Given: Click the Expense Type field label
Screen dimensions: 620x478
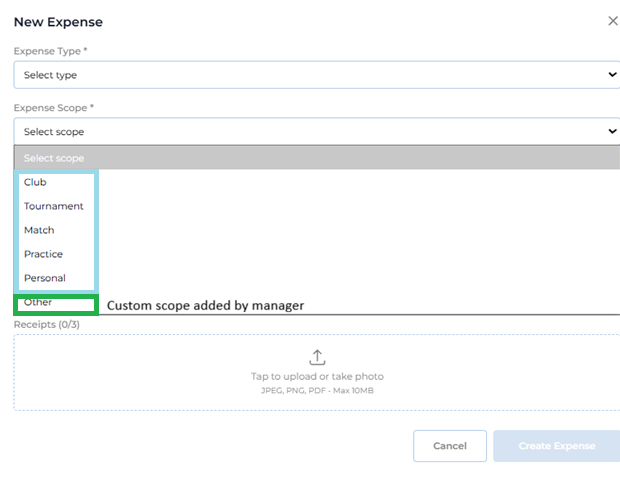Looking at the screenshot, I should click(50, 51).
